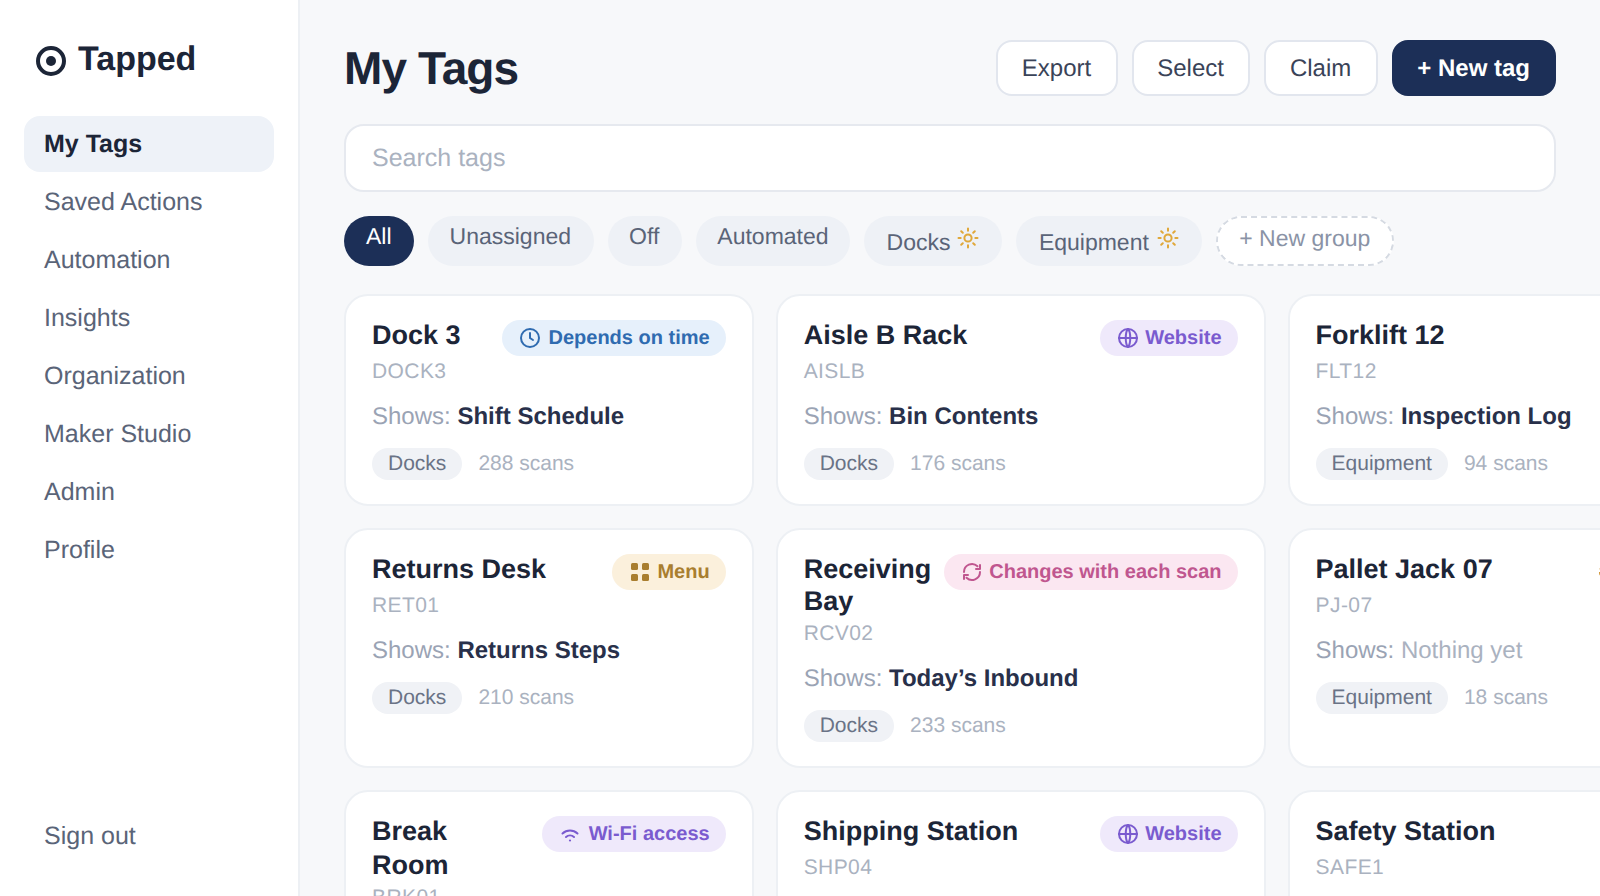Click the Wi-Fi access badge
Viewport: 1600px width, 896px height.
[x=634, y=834]
